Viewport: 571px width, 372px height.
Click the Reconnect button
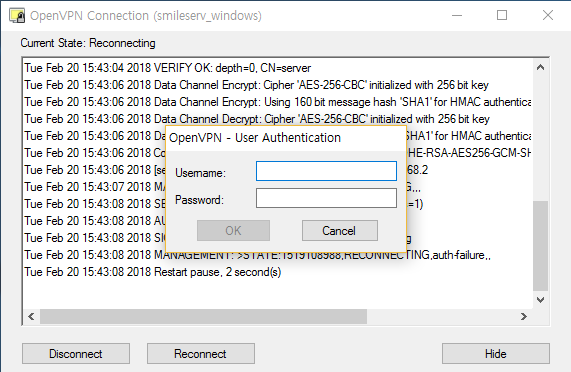click(x=201, y=353)
